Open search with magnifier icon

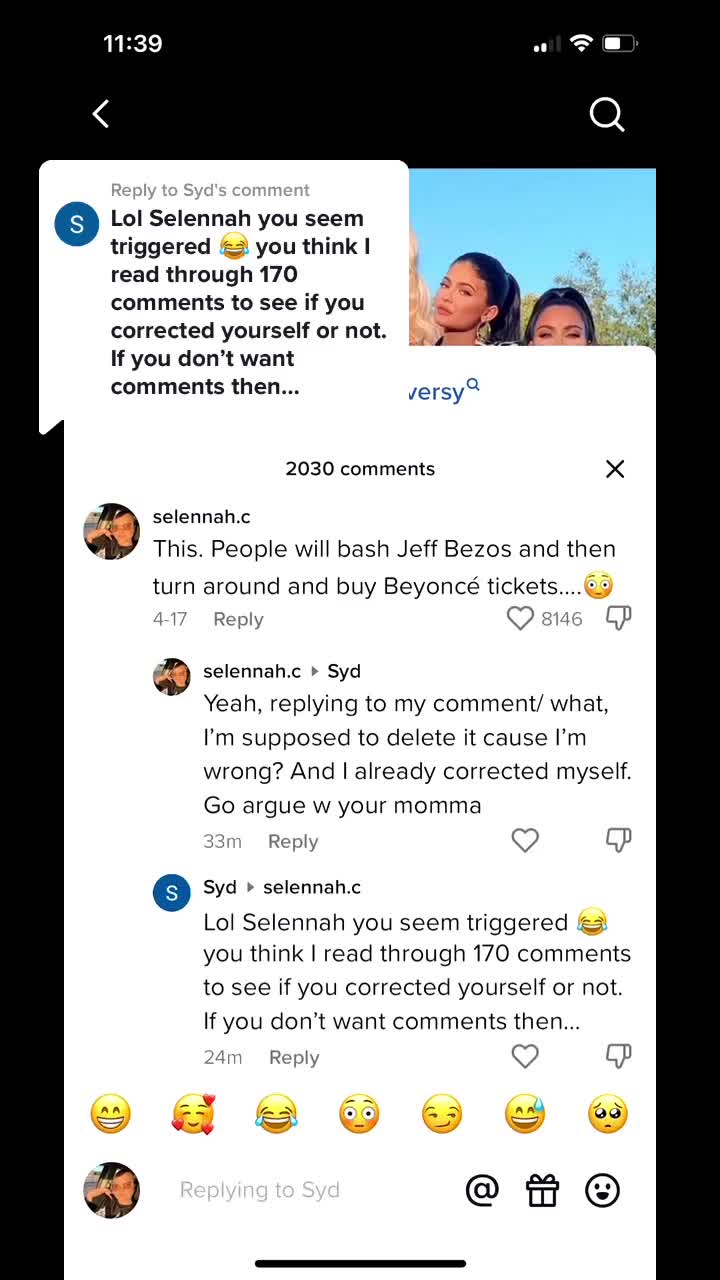[606, 115]
